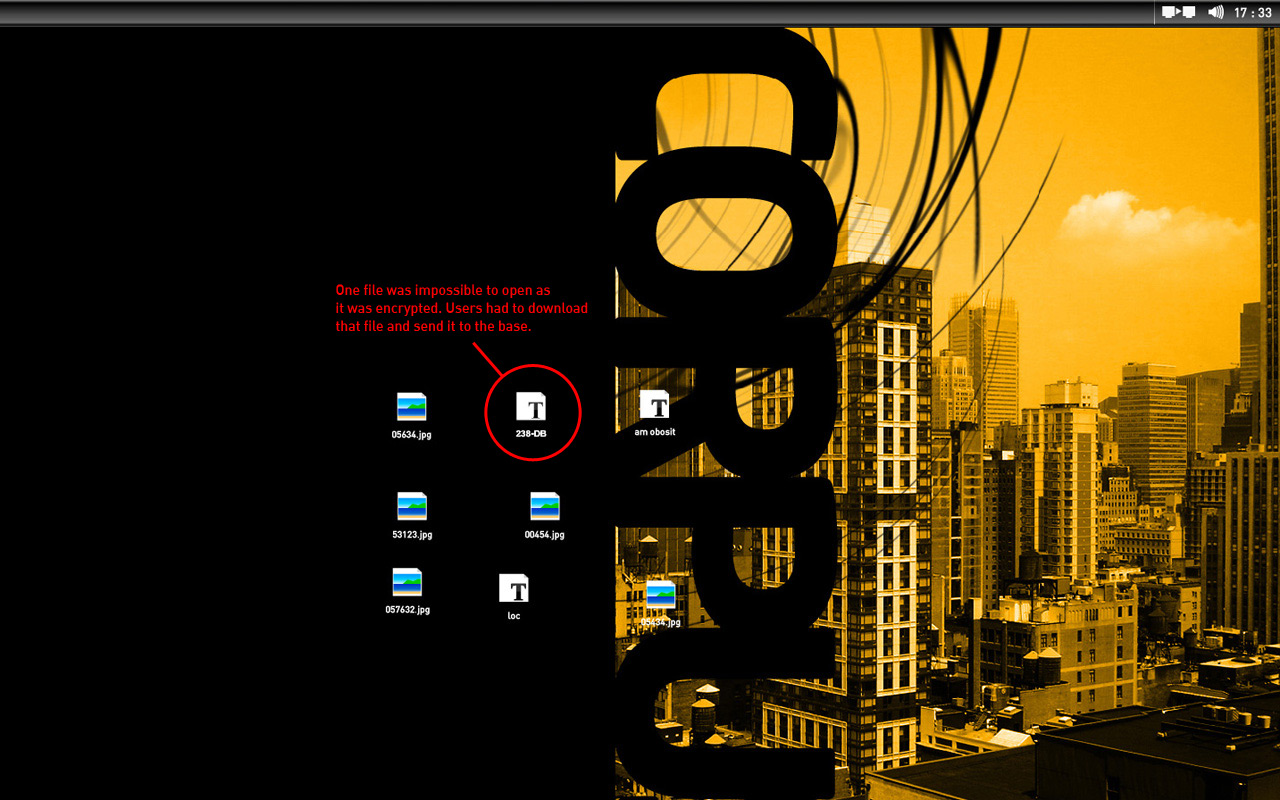Click the 17 : 33 clock
This screenshot has height=800, width=1280.
click(1253, 12)
